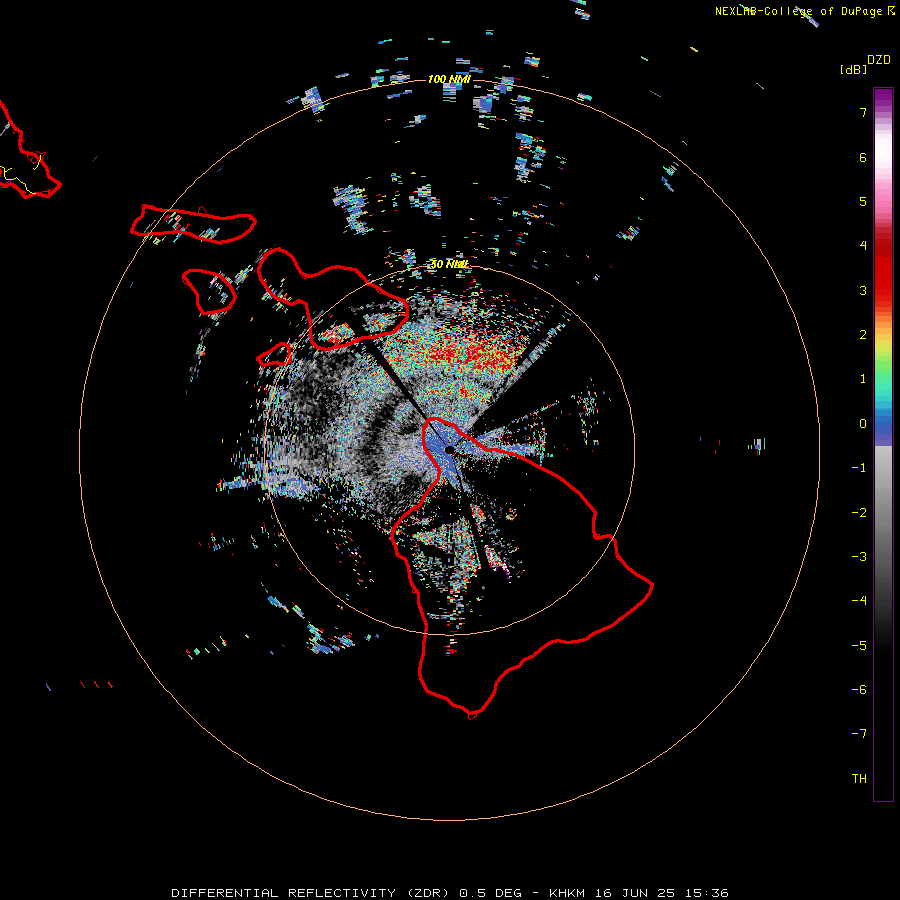Click the 7 value on color scale
This screenshot has width=900, height=900.
(863, 112)
